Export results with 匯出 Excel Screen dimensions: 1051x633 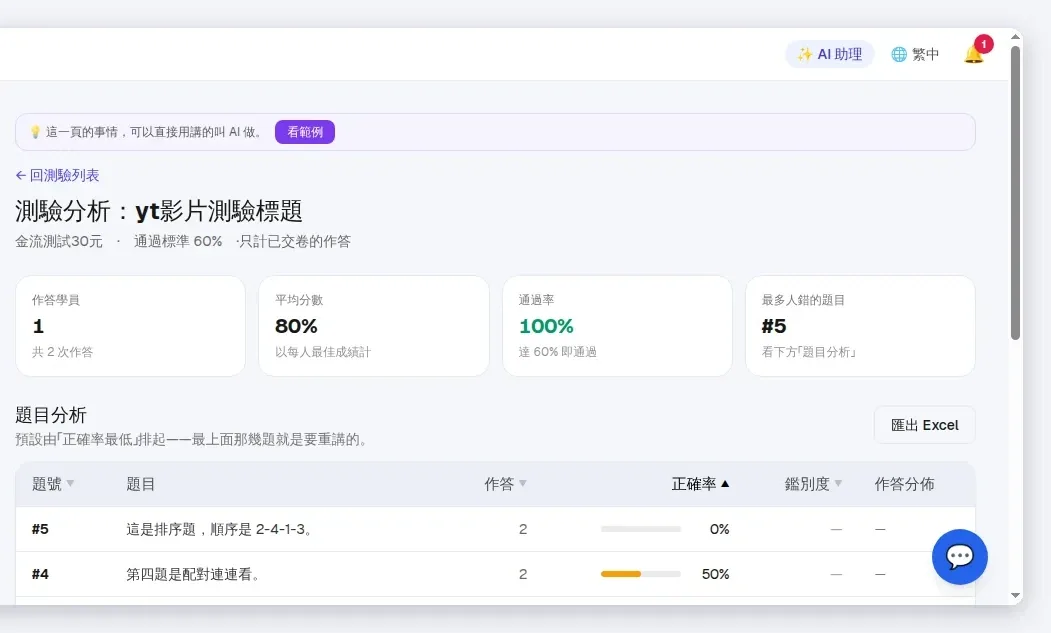(x=924, y=425)
